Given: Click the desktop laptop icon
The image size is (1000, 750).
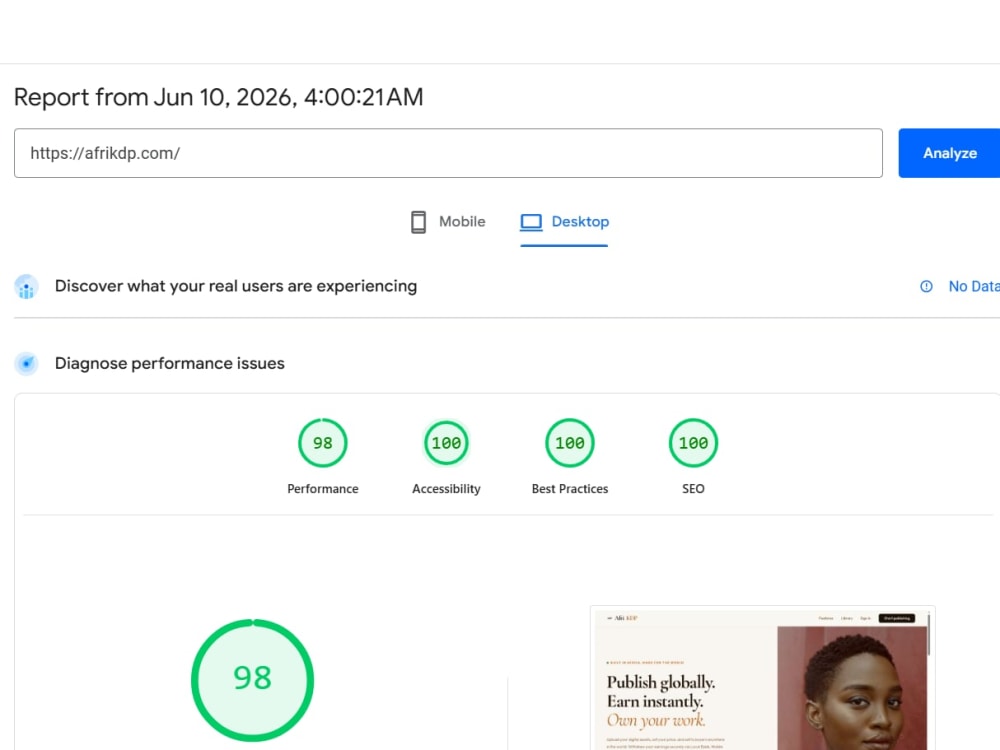Looking at the screenshot, I should click(x=531, y=222).
